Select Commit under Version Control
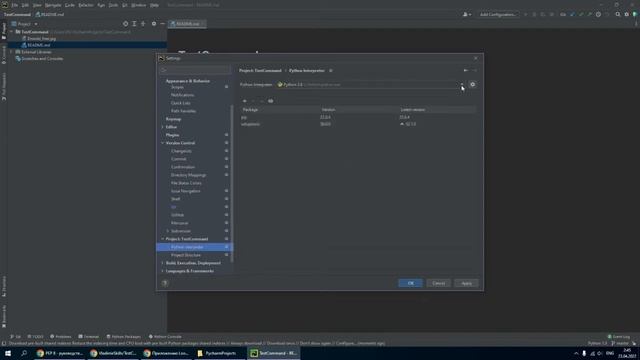640x360 pixels. (178, 159)
